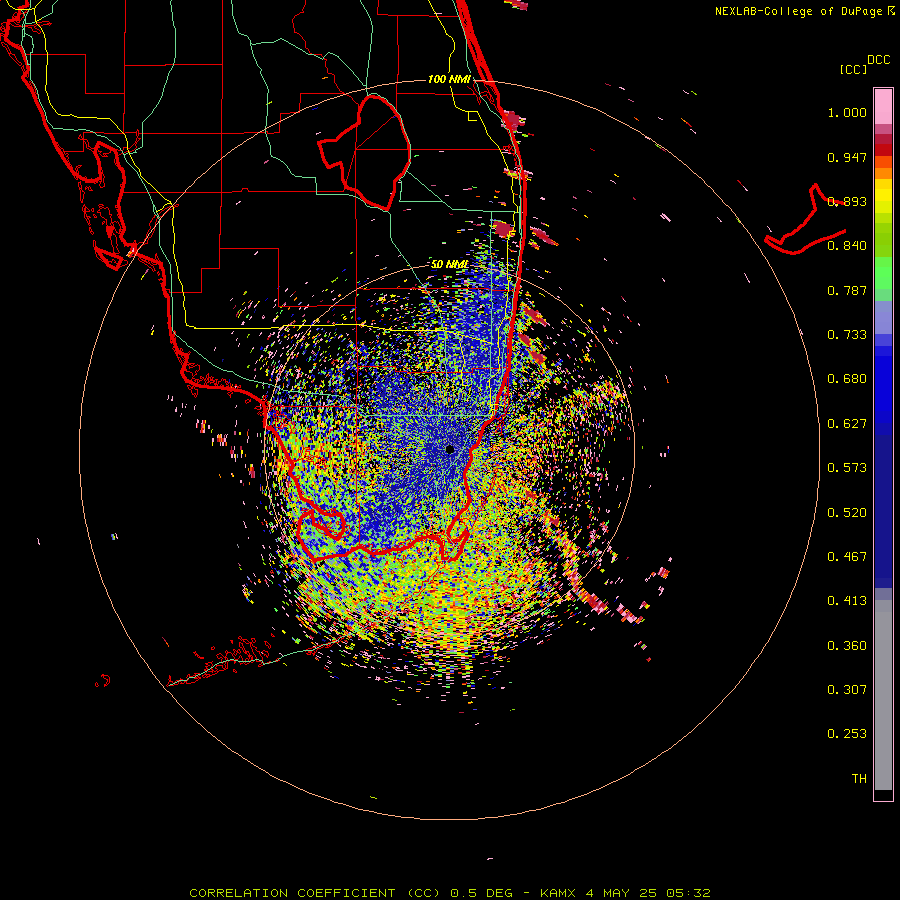Select the 0.627 scale value
This screenshot has width=900, height=900.
[x=847, y=424]
